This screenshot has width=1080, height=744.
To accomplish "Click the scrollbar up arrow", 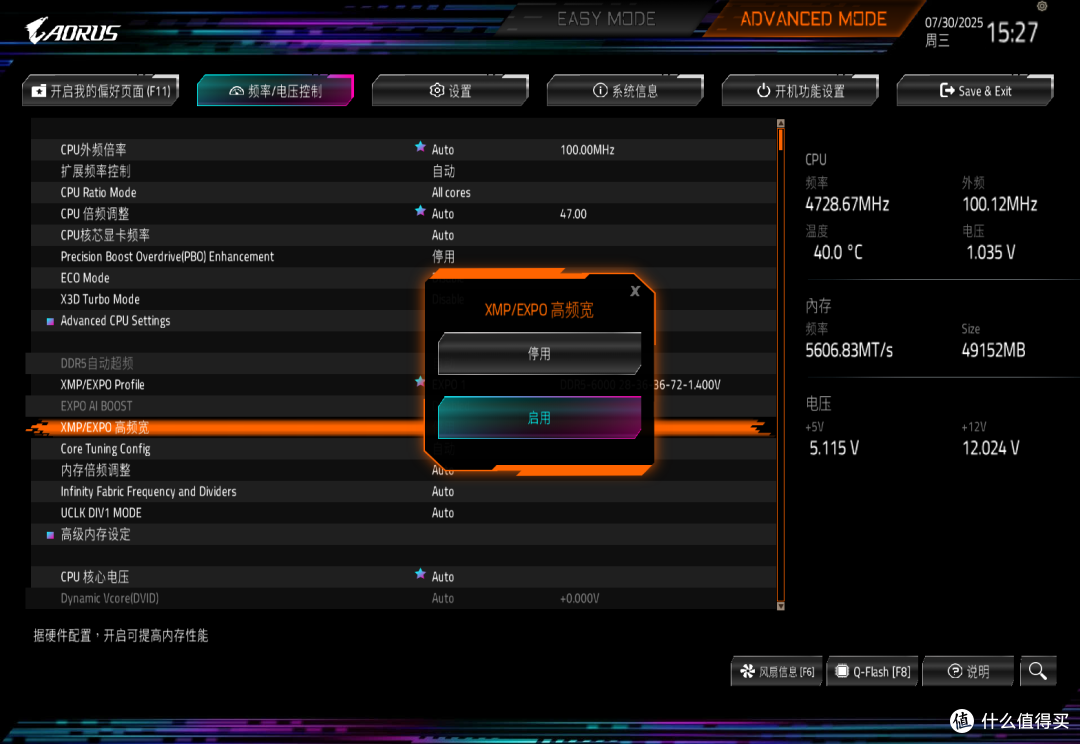I will coord(780,123).
